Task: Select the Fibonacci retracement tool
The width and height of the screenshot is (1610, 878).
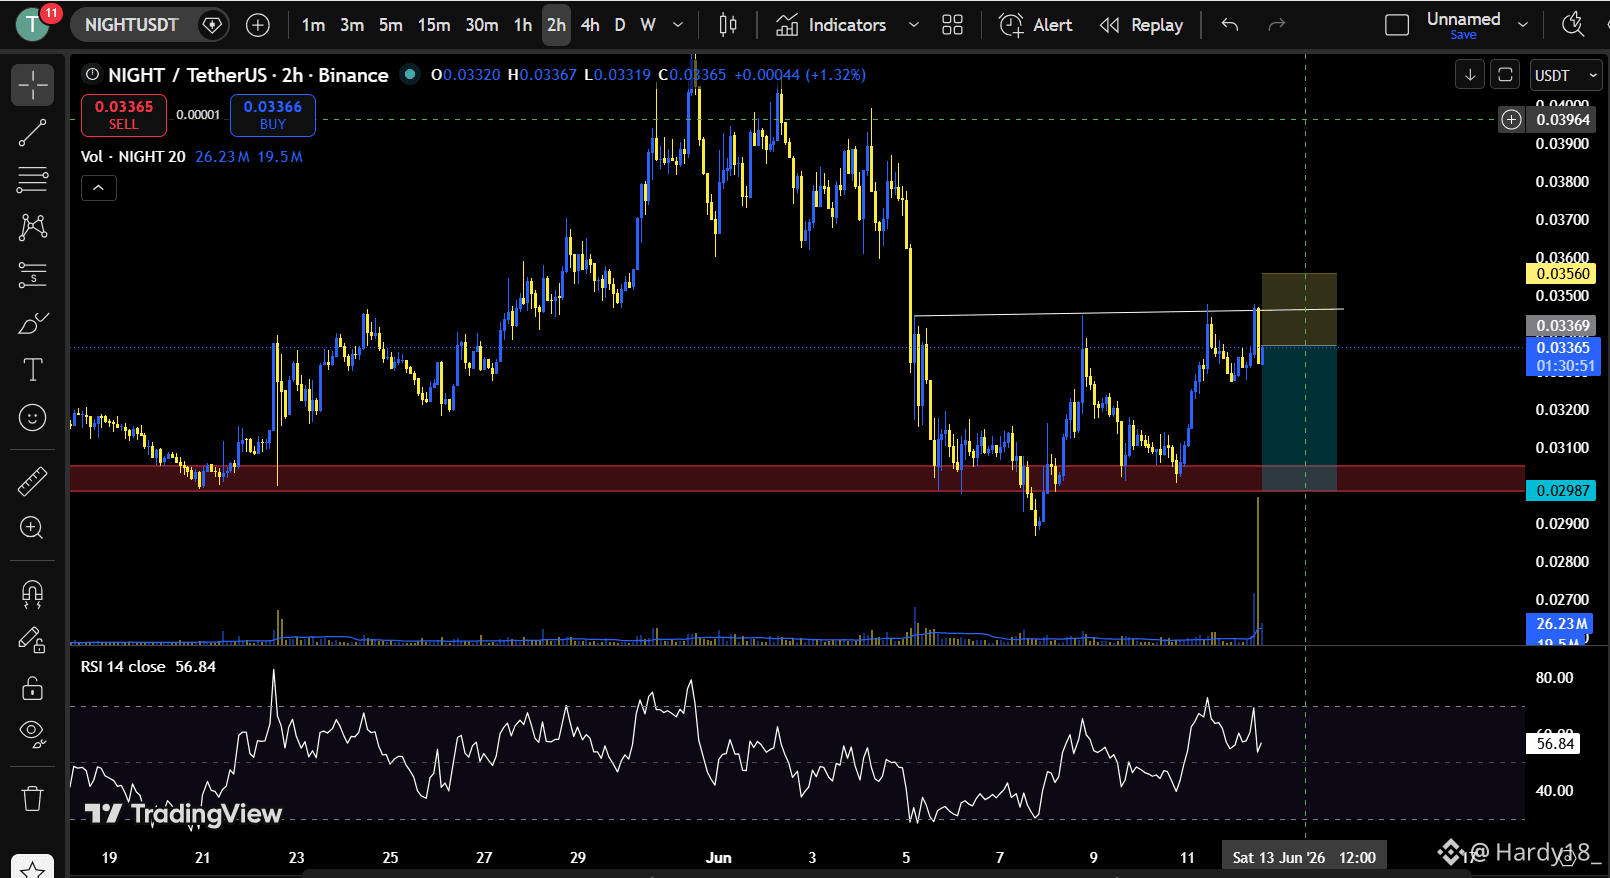Action: [x=32, y=180]
